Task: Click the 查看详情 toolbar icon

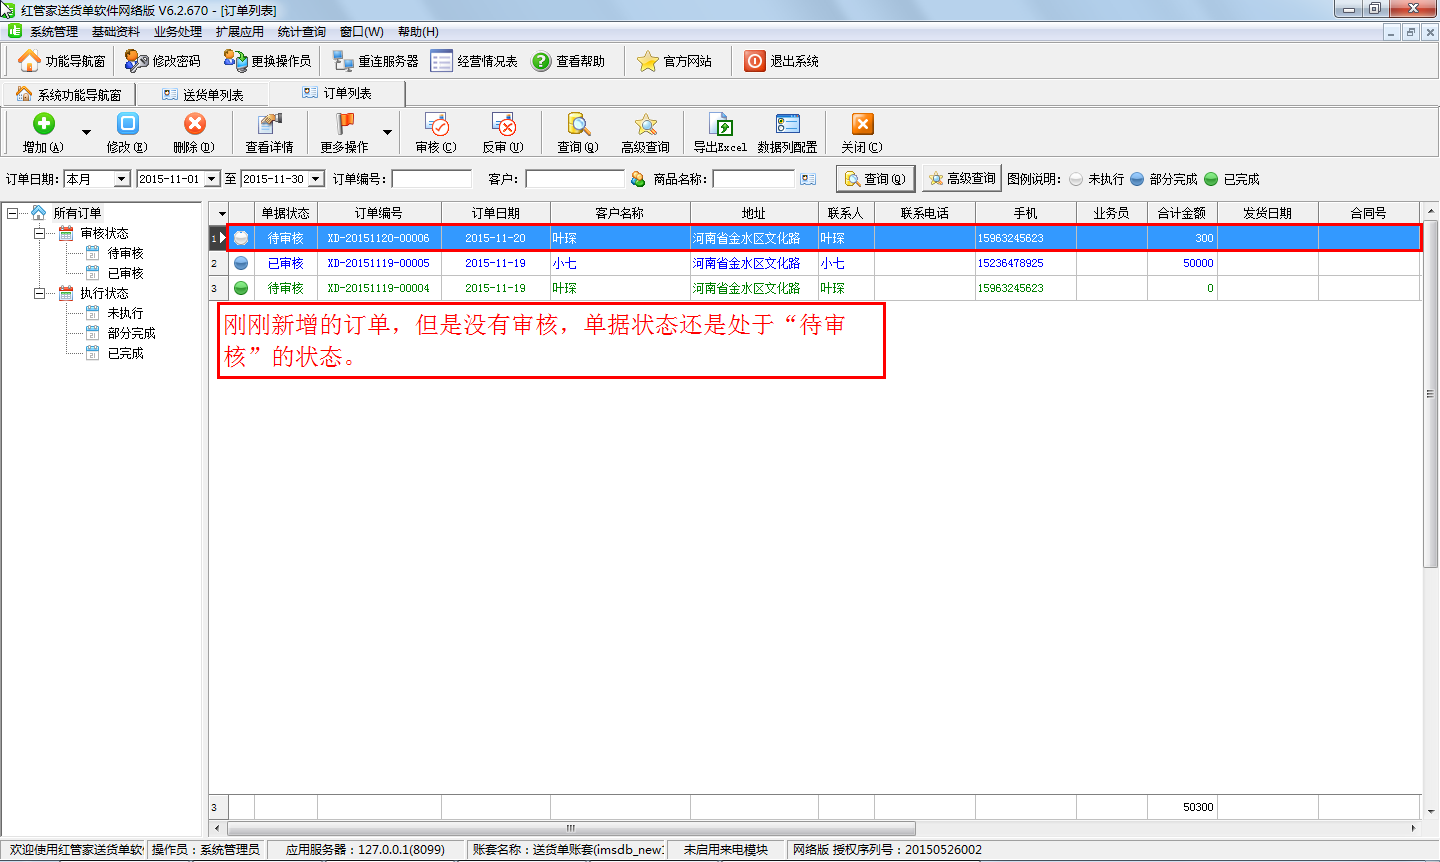Action: [270, 124]
